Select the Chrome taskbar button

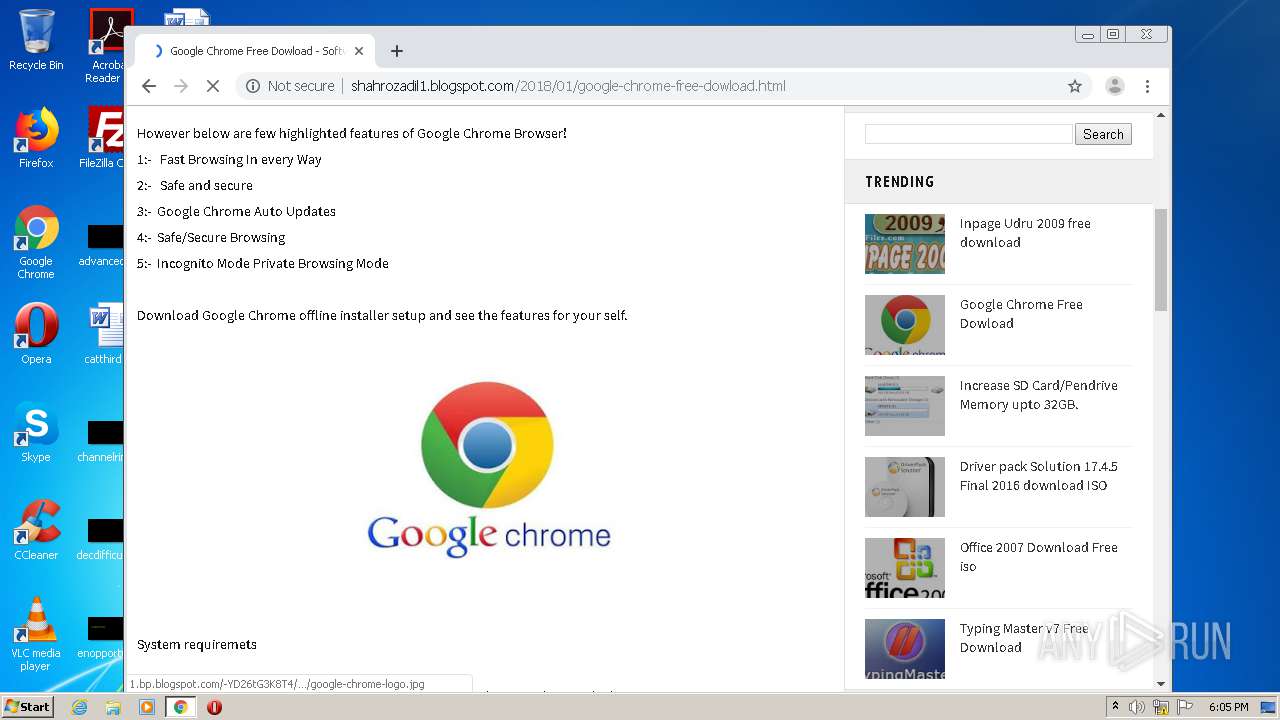[181, 707]
